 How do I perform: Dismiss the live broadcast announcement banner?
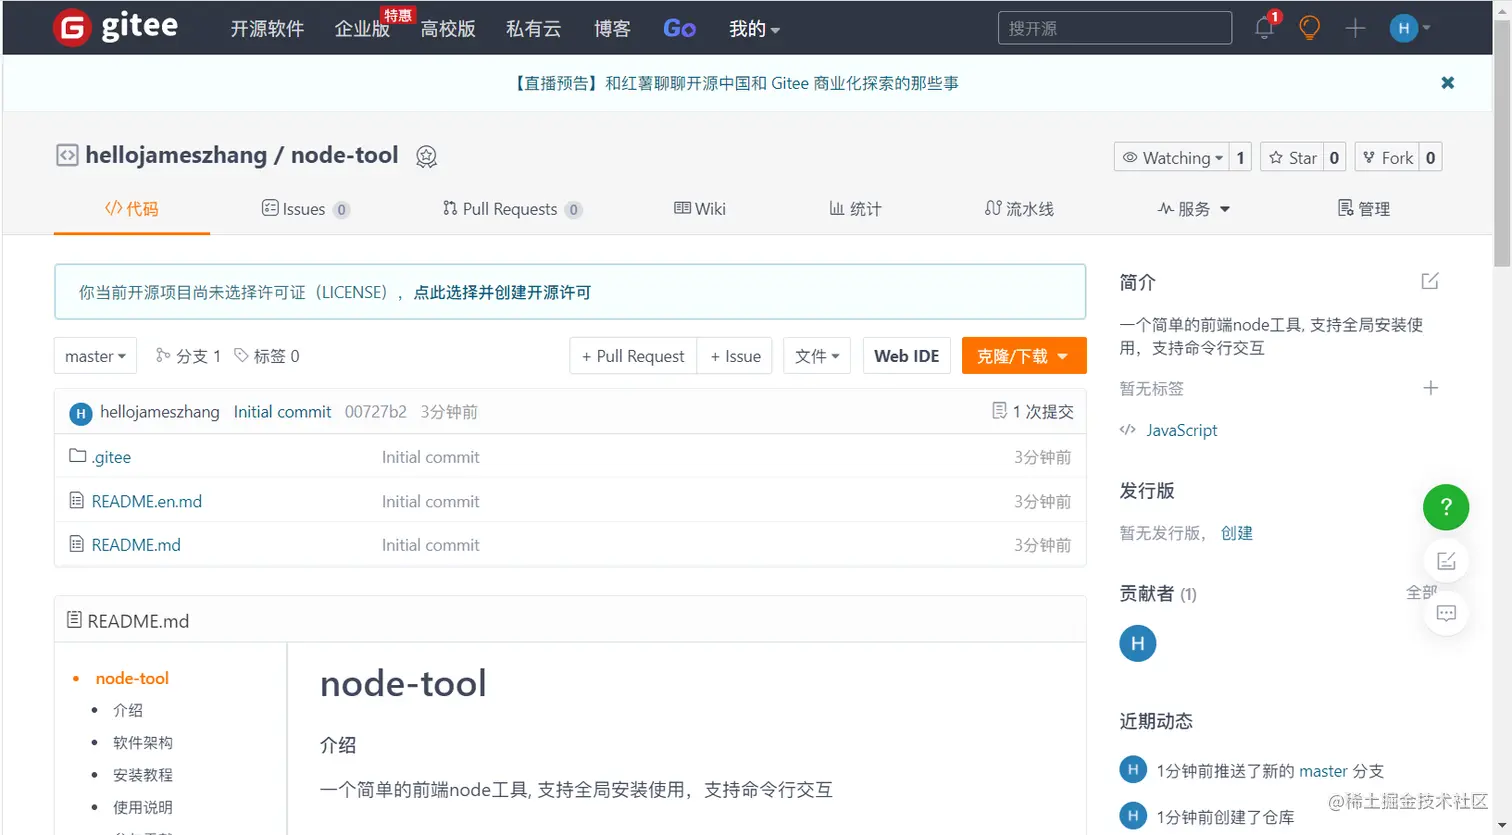(1447, 83)
